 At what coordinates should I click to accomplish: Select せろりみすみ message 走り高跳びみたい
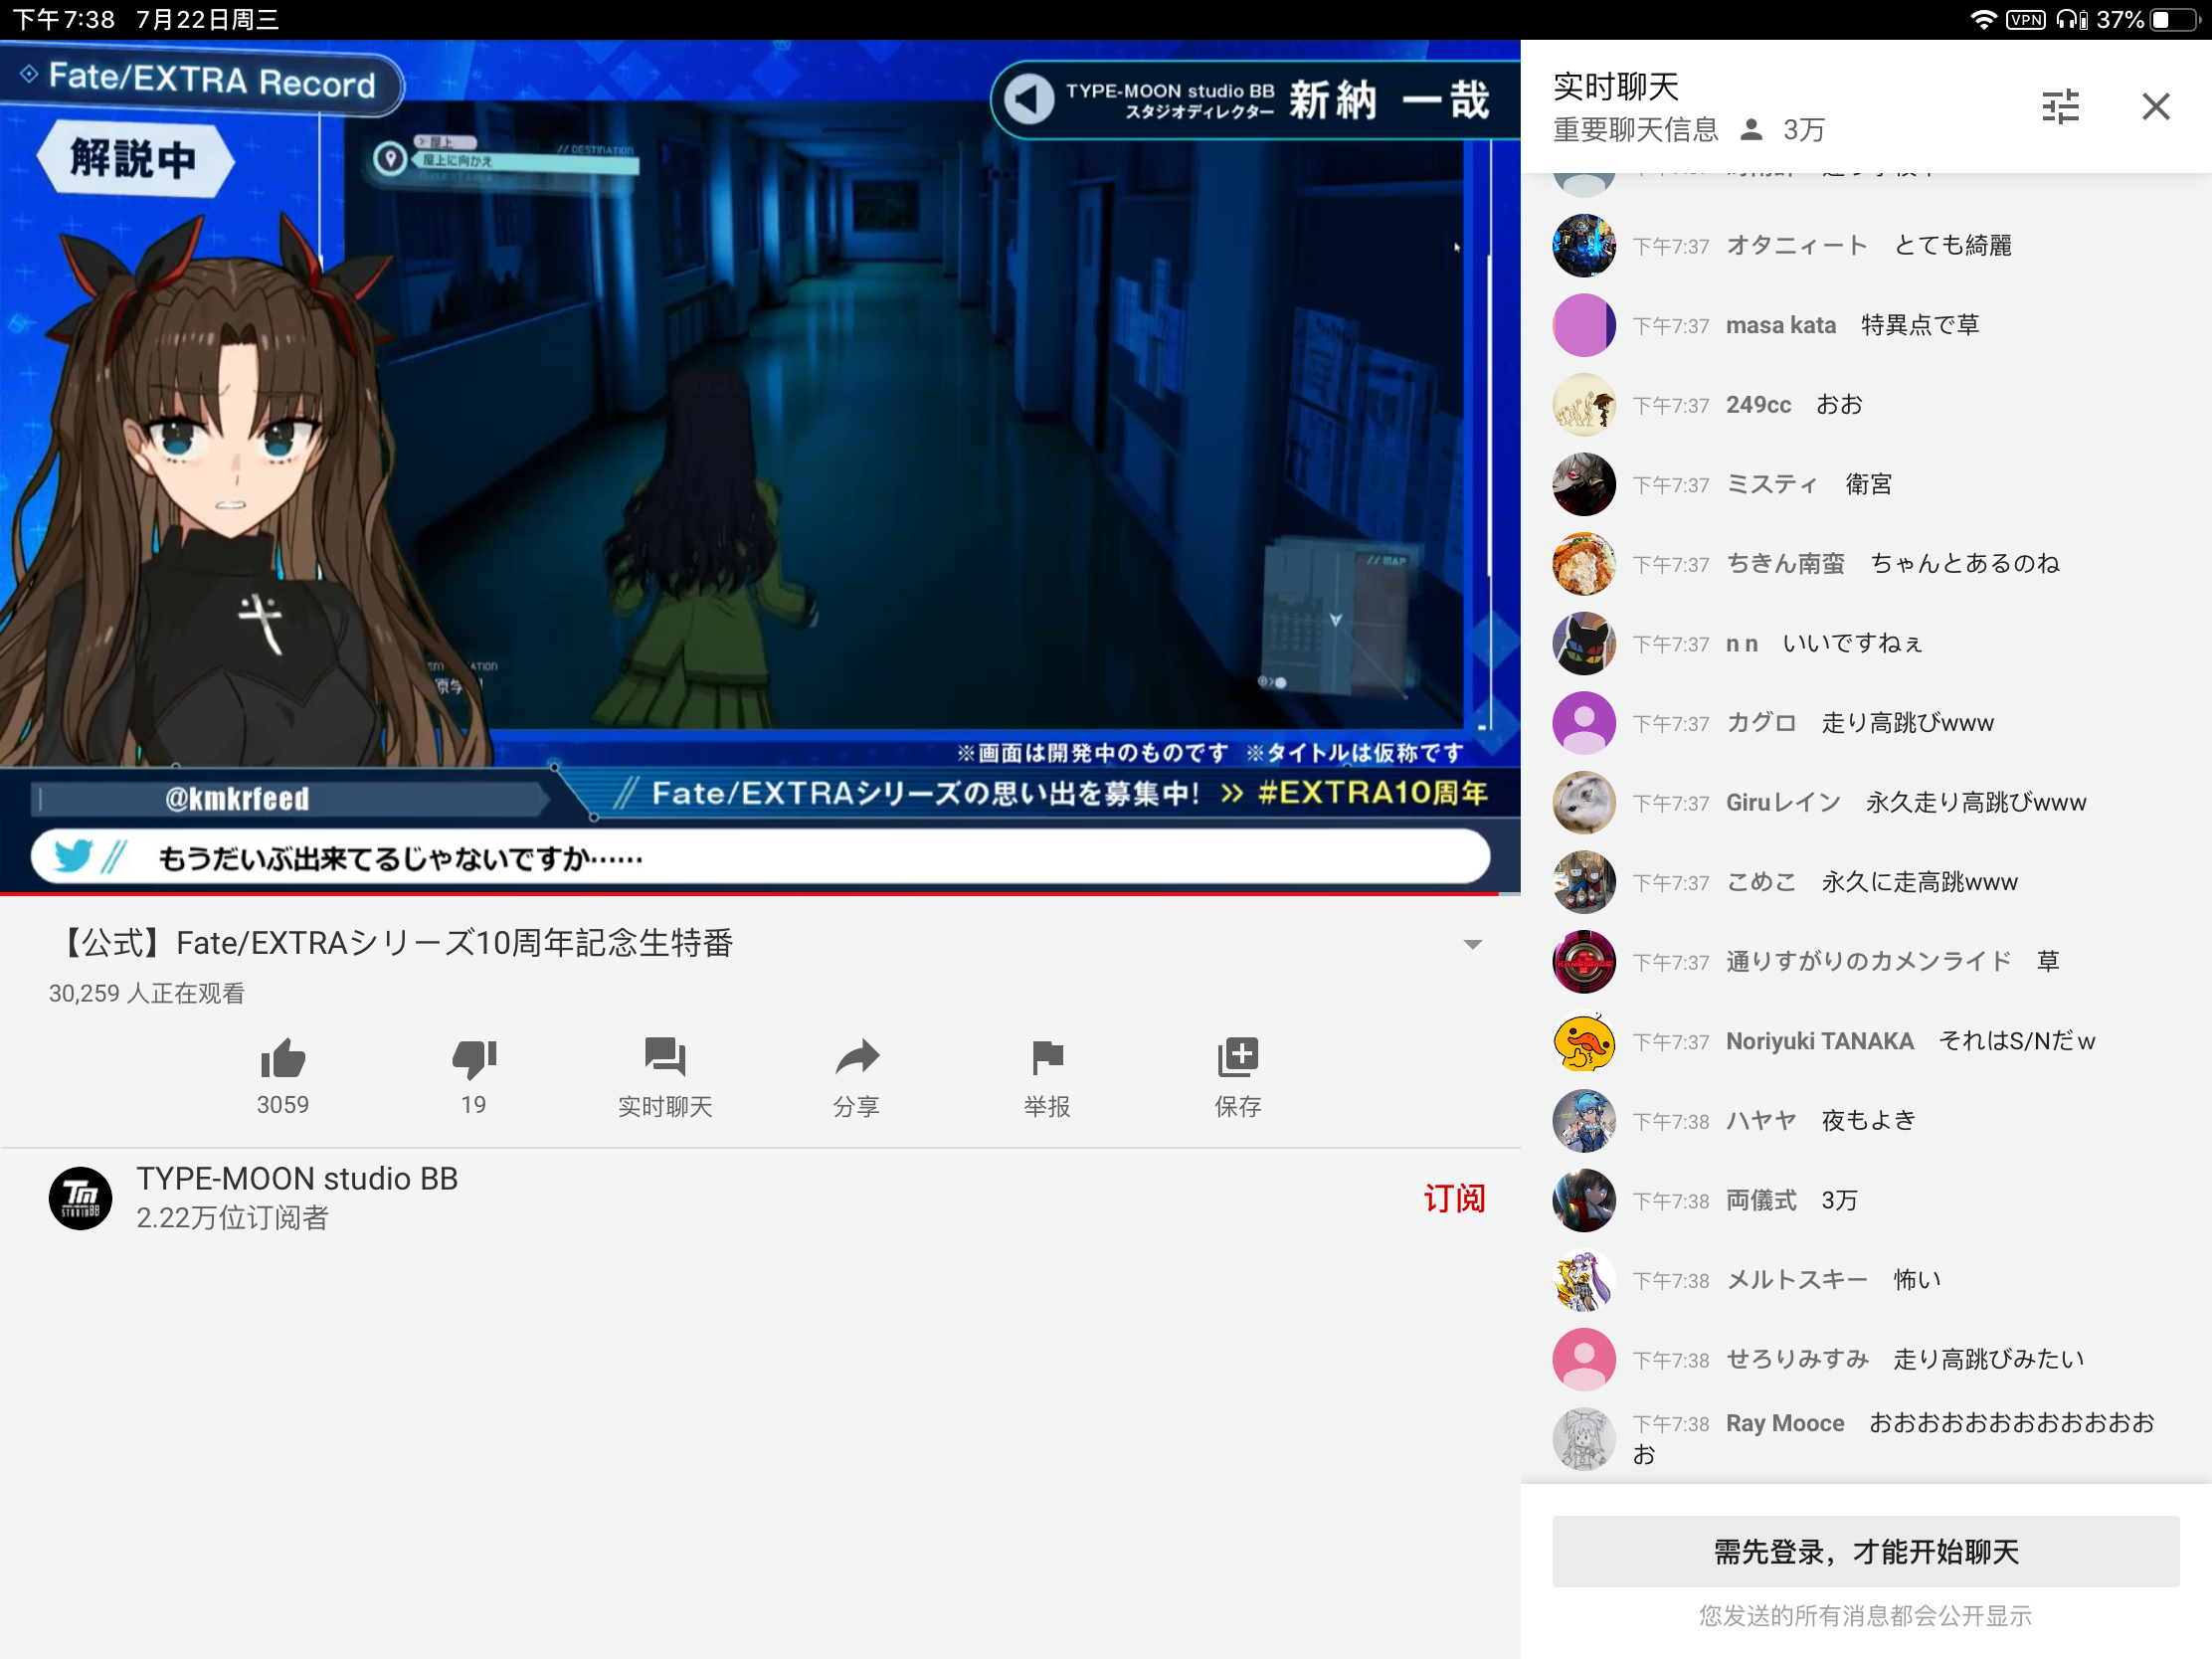click(1989, 1359)
